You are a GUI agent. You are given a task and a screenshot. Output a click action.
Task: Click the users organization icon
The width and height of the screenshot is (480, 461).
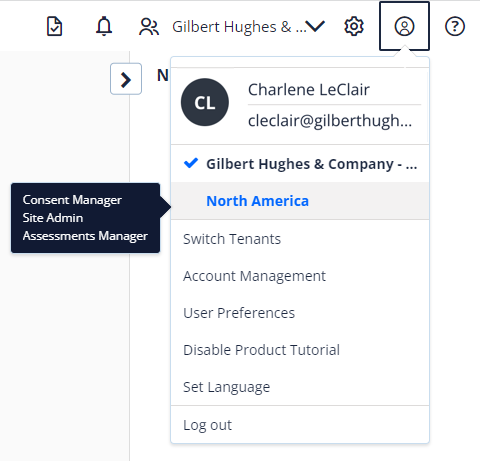(149, 27)
